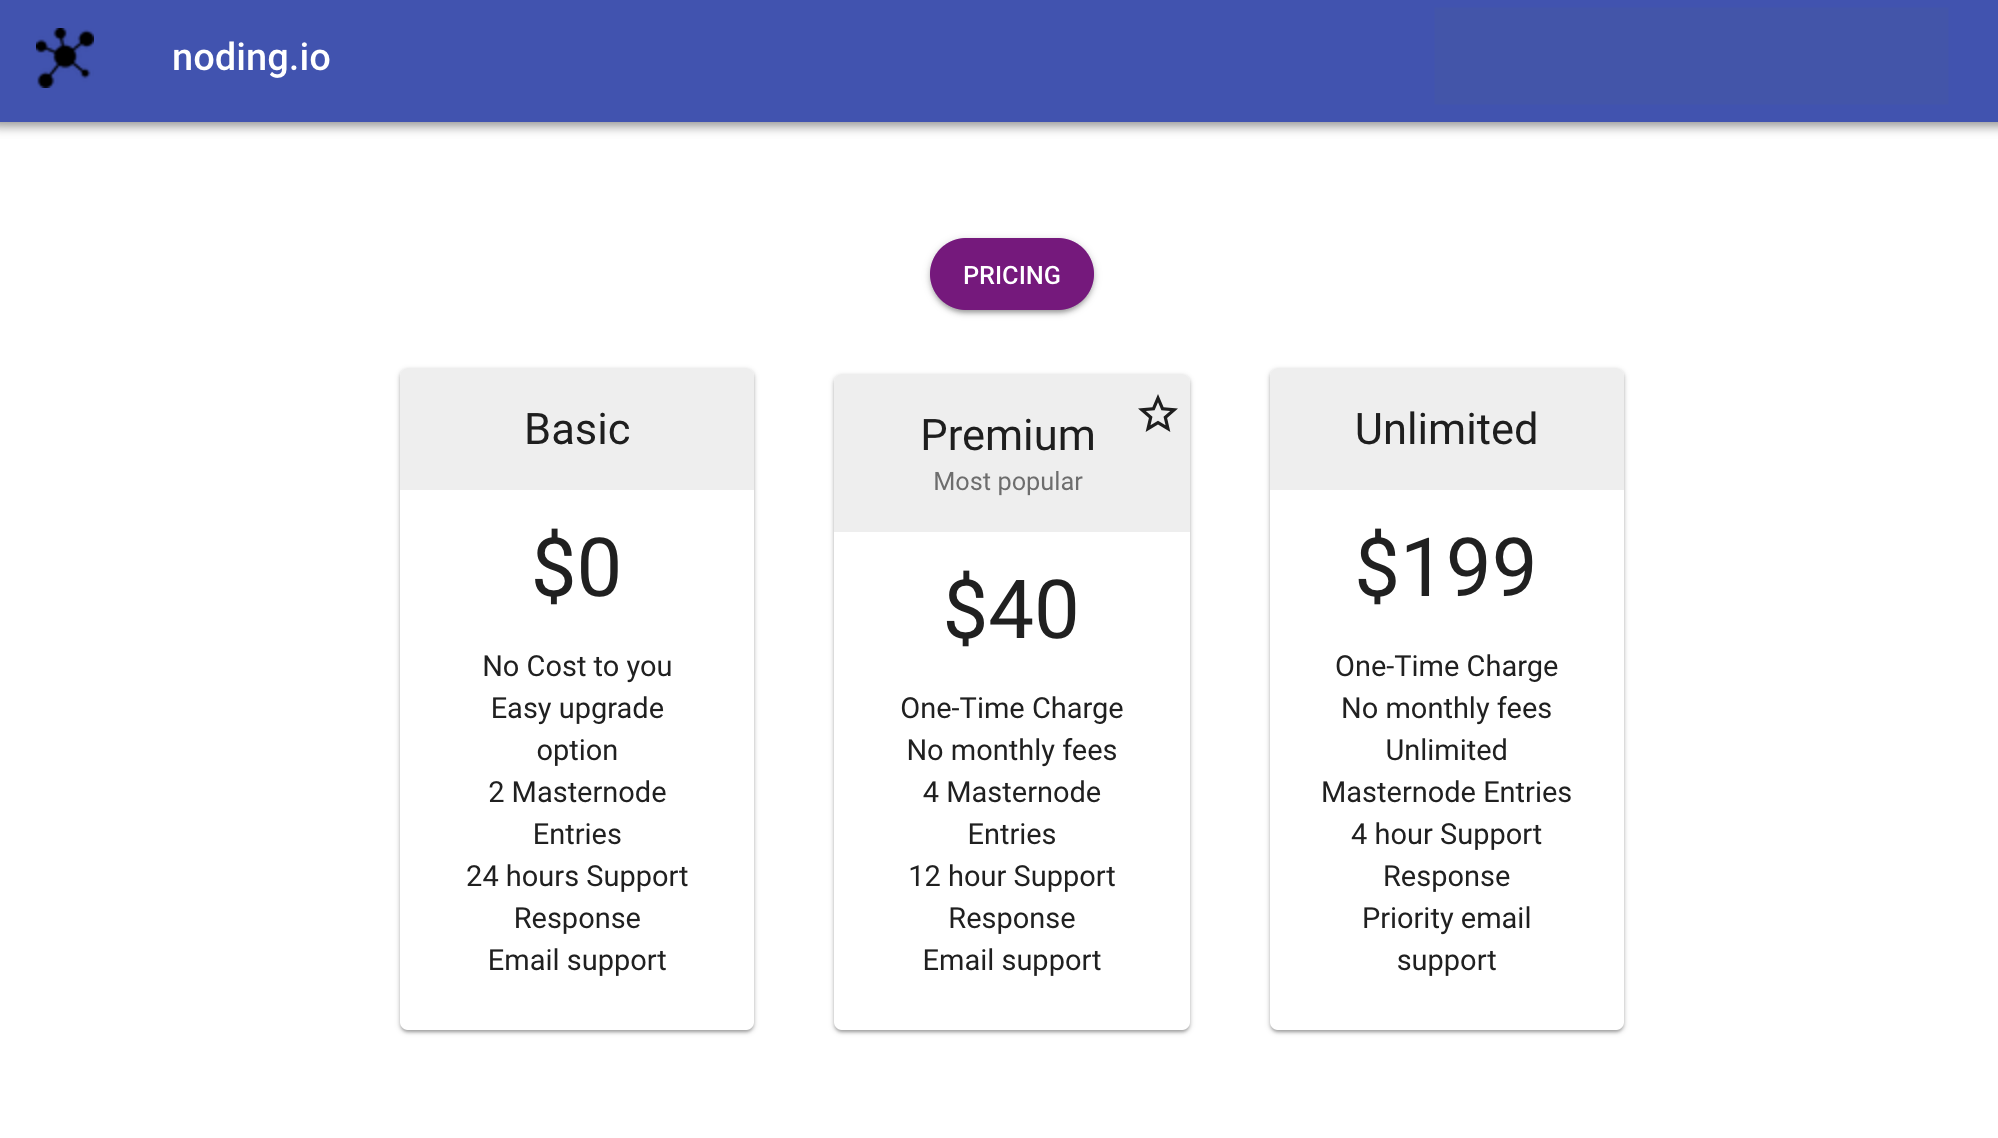Click the noding.io site title

click(251, 58)
